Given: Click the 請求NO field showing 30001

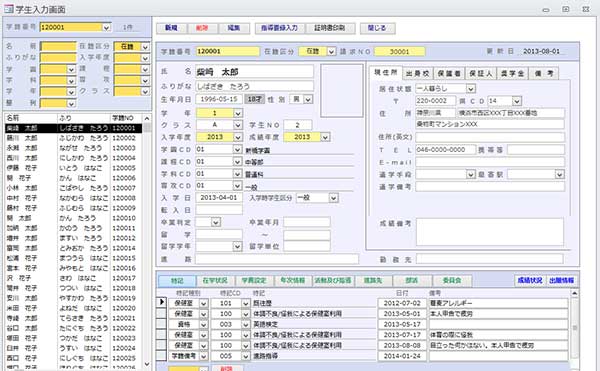Looking at the screenshot, I should click(x=399, y=52).
